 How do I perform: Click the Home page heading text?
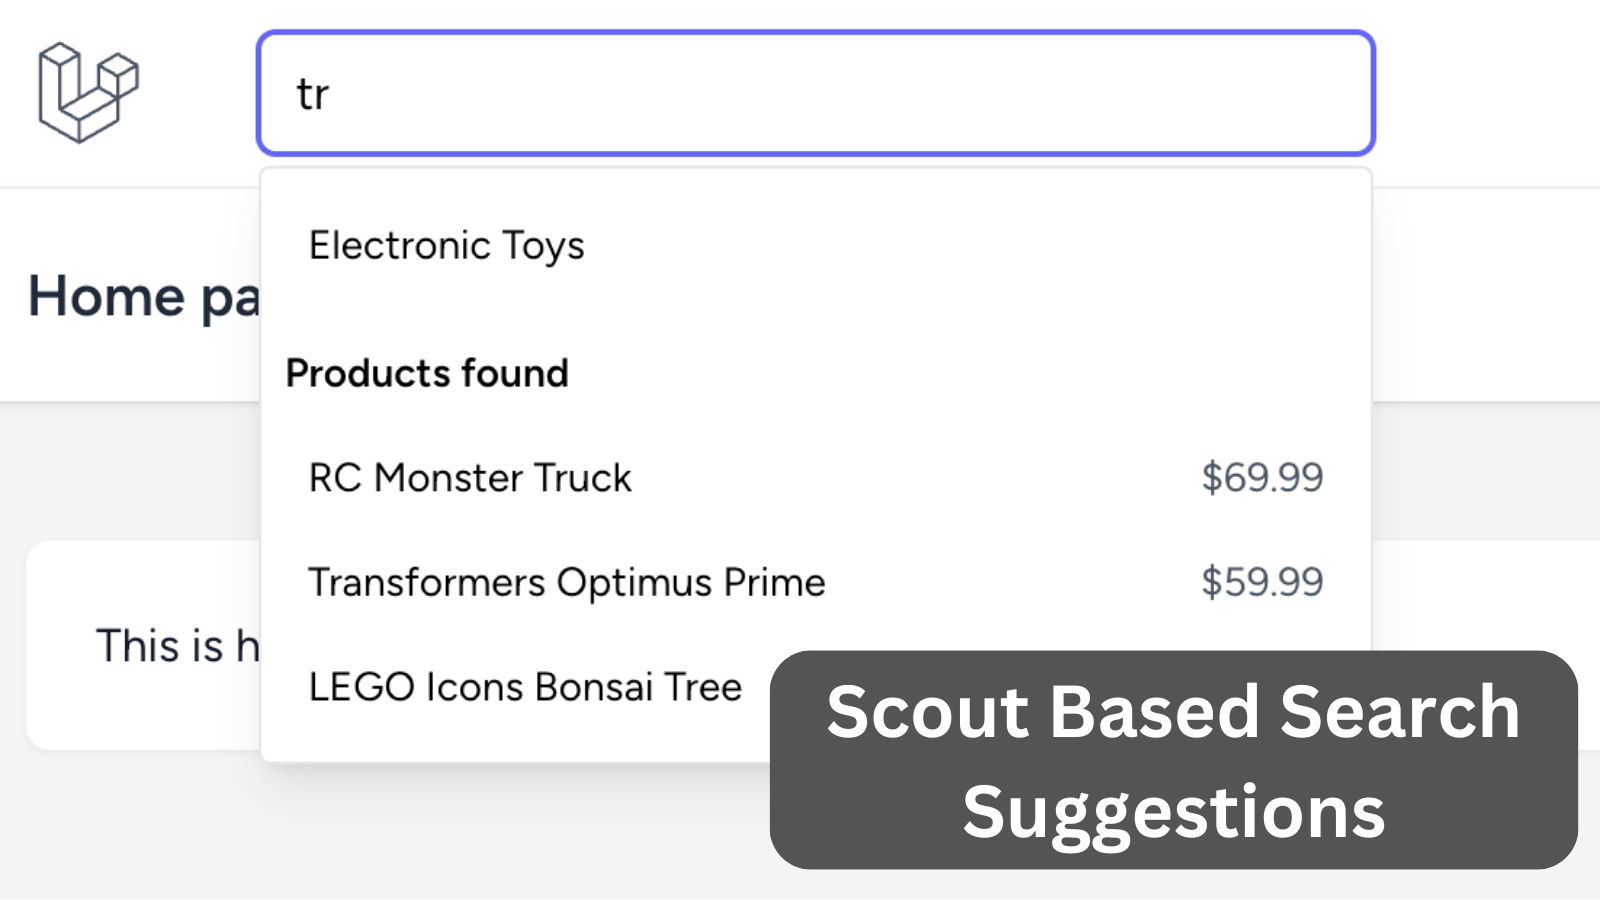coord(143,297)
